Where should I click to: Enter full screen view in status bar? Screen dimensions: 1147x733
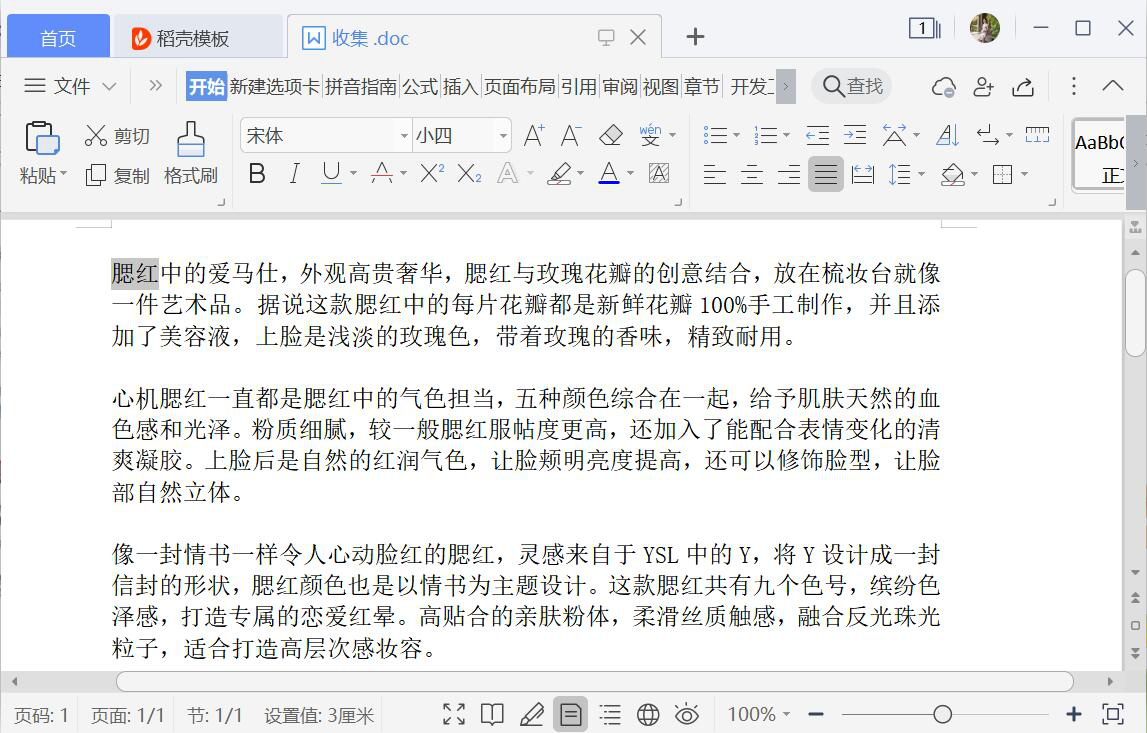click(x=454, y=714)
